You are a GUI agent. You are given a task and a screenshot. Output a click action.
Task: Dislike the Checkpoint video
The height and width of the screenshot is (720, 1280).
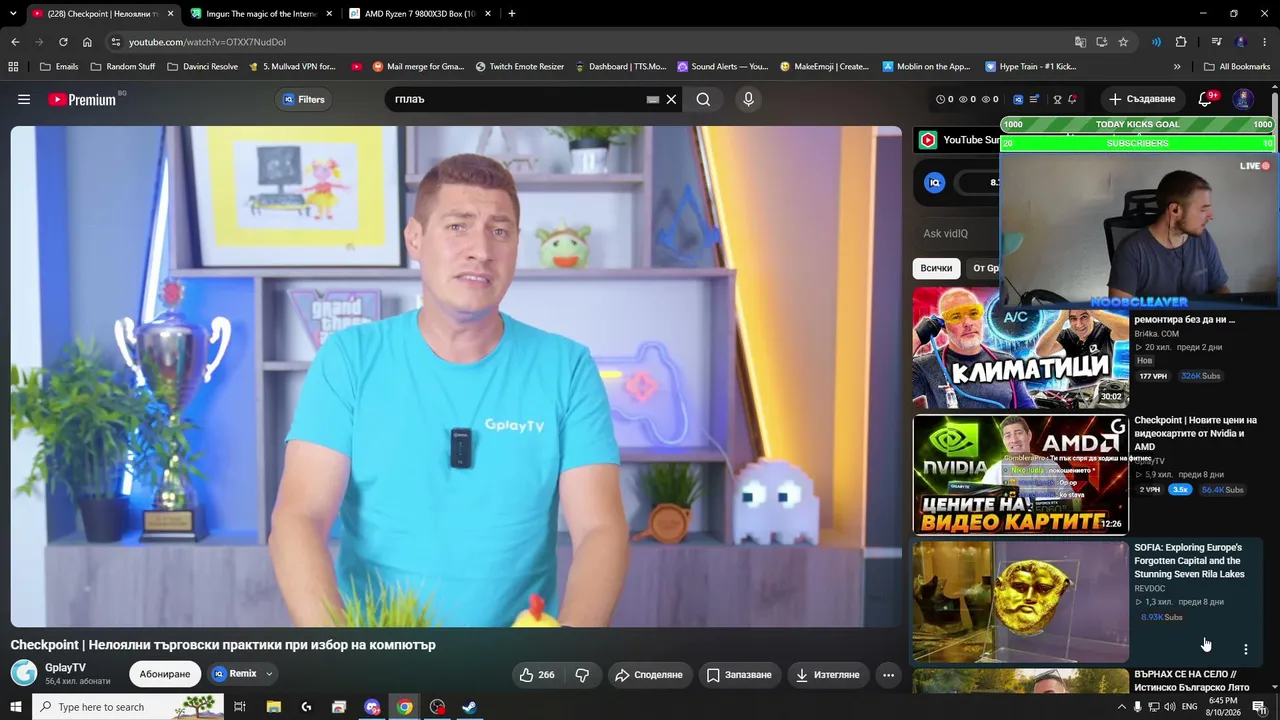pos(582,675)
